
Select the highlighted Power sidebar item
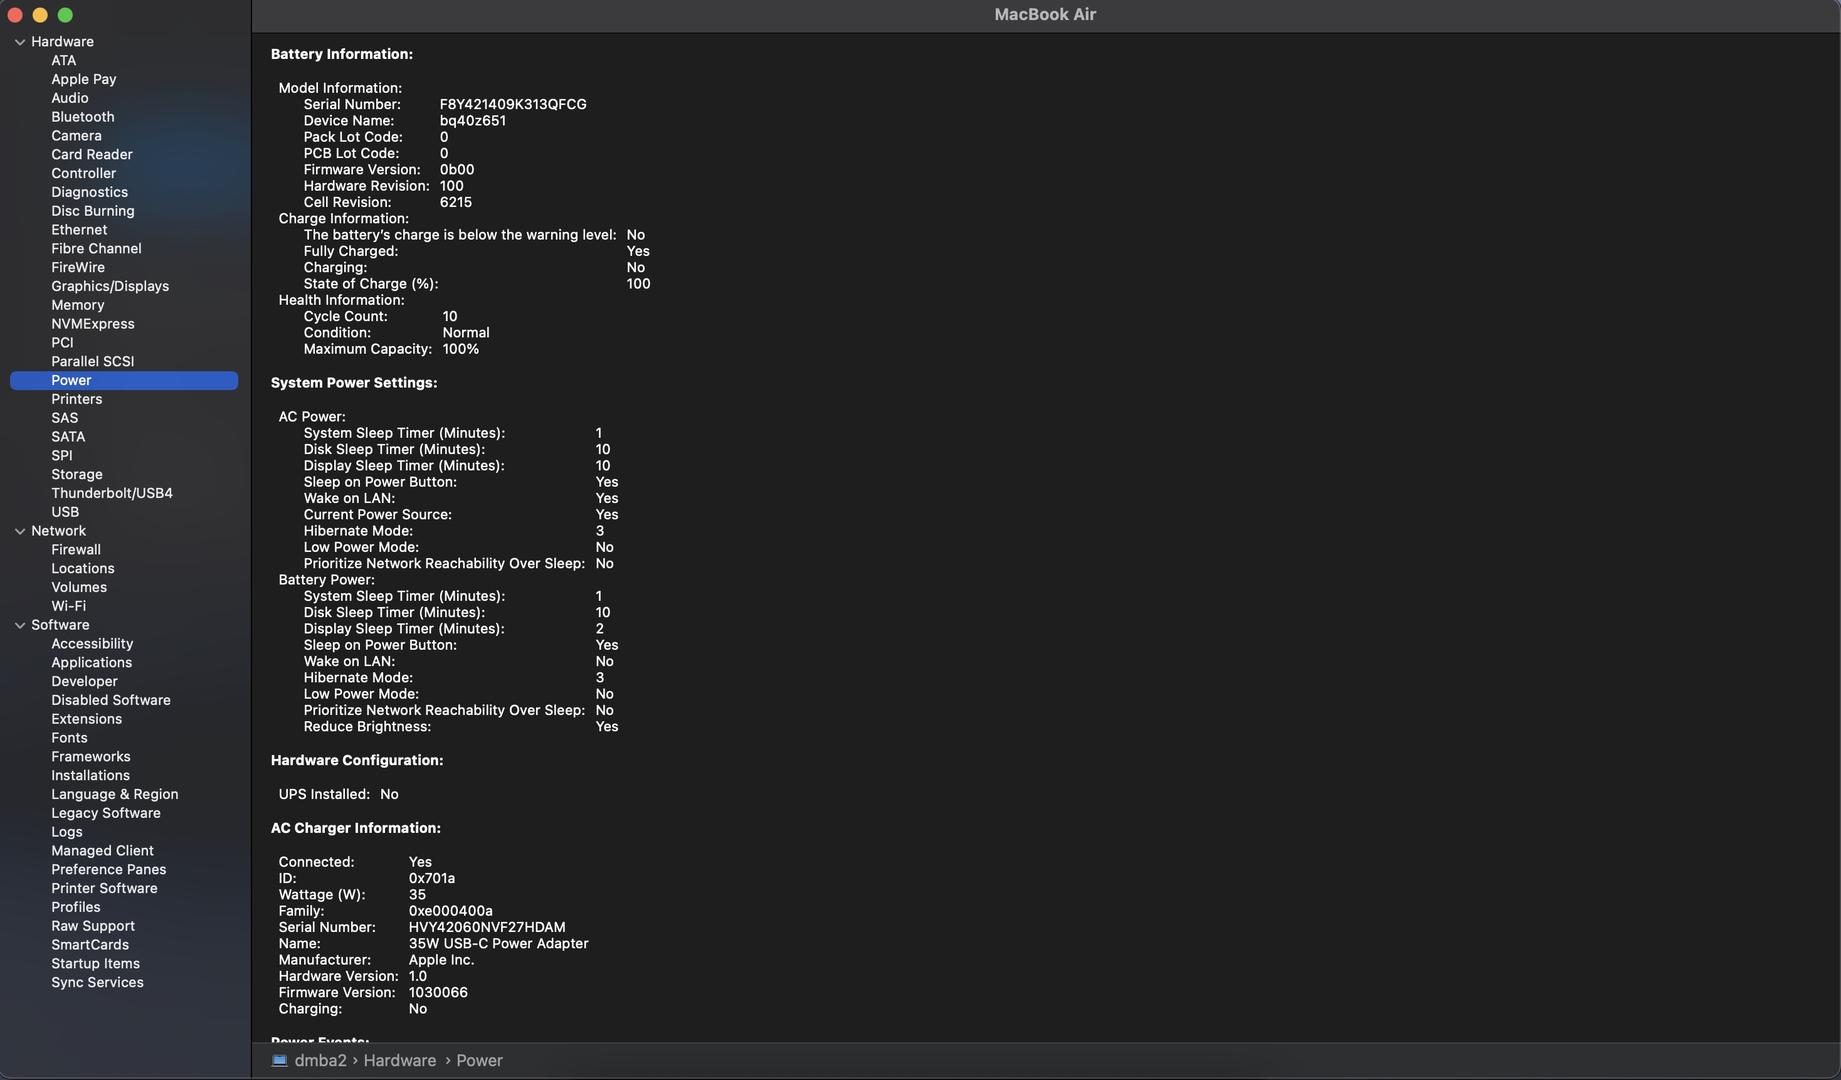[71, 380]
